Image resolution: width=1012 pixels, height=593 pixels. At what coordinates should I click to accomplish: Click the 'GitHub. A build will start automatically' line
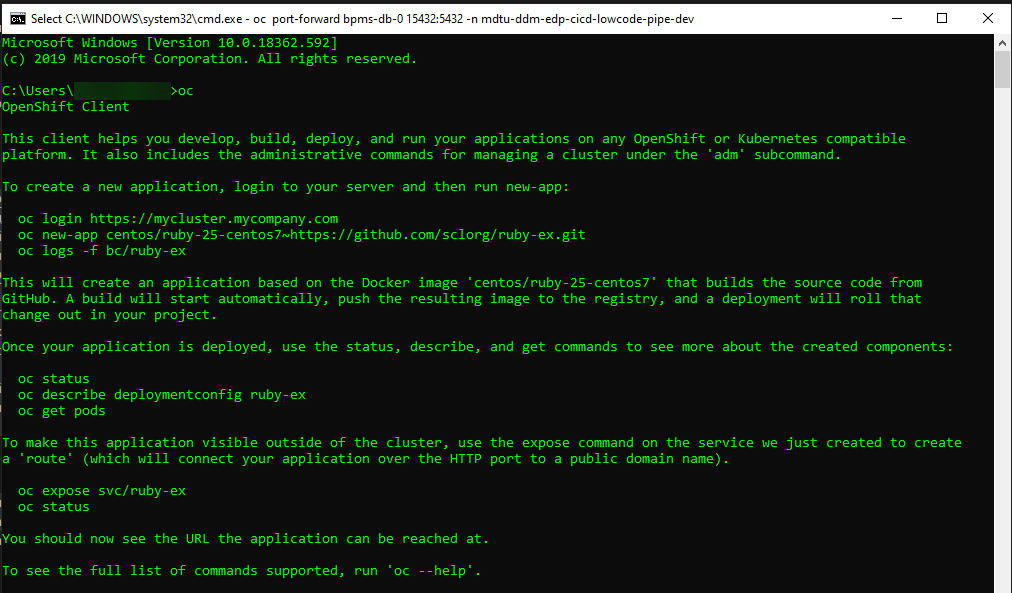pyautogui.click(x=461, y=299)
